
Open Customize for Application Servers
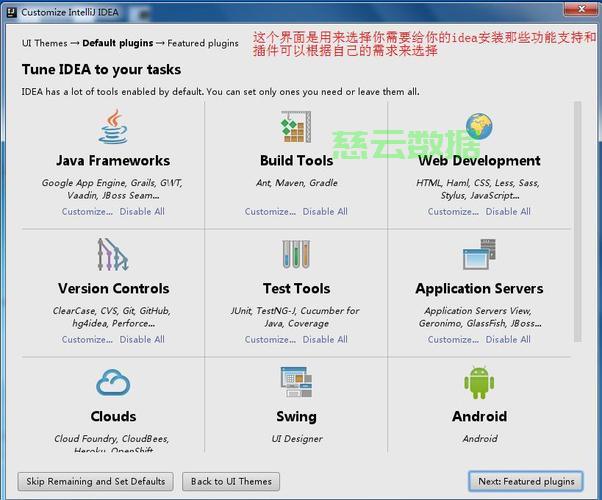(453, 339)
